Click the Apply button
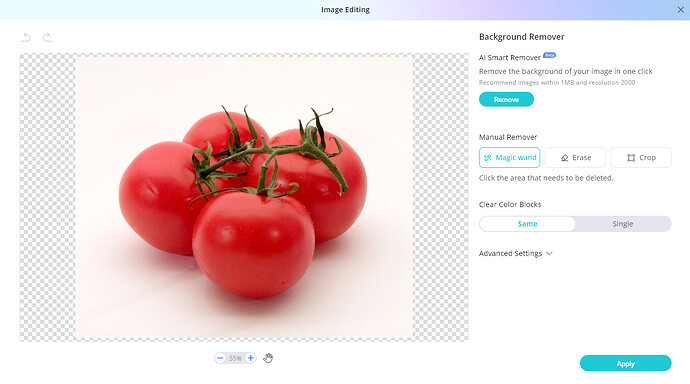 pos(625,363)
